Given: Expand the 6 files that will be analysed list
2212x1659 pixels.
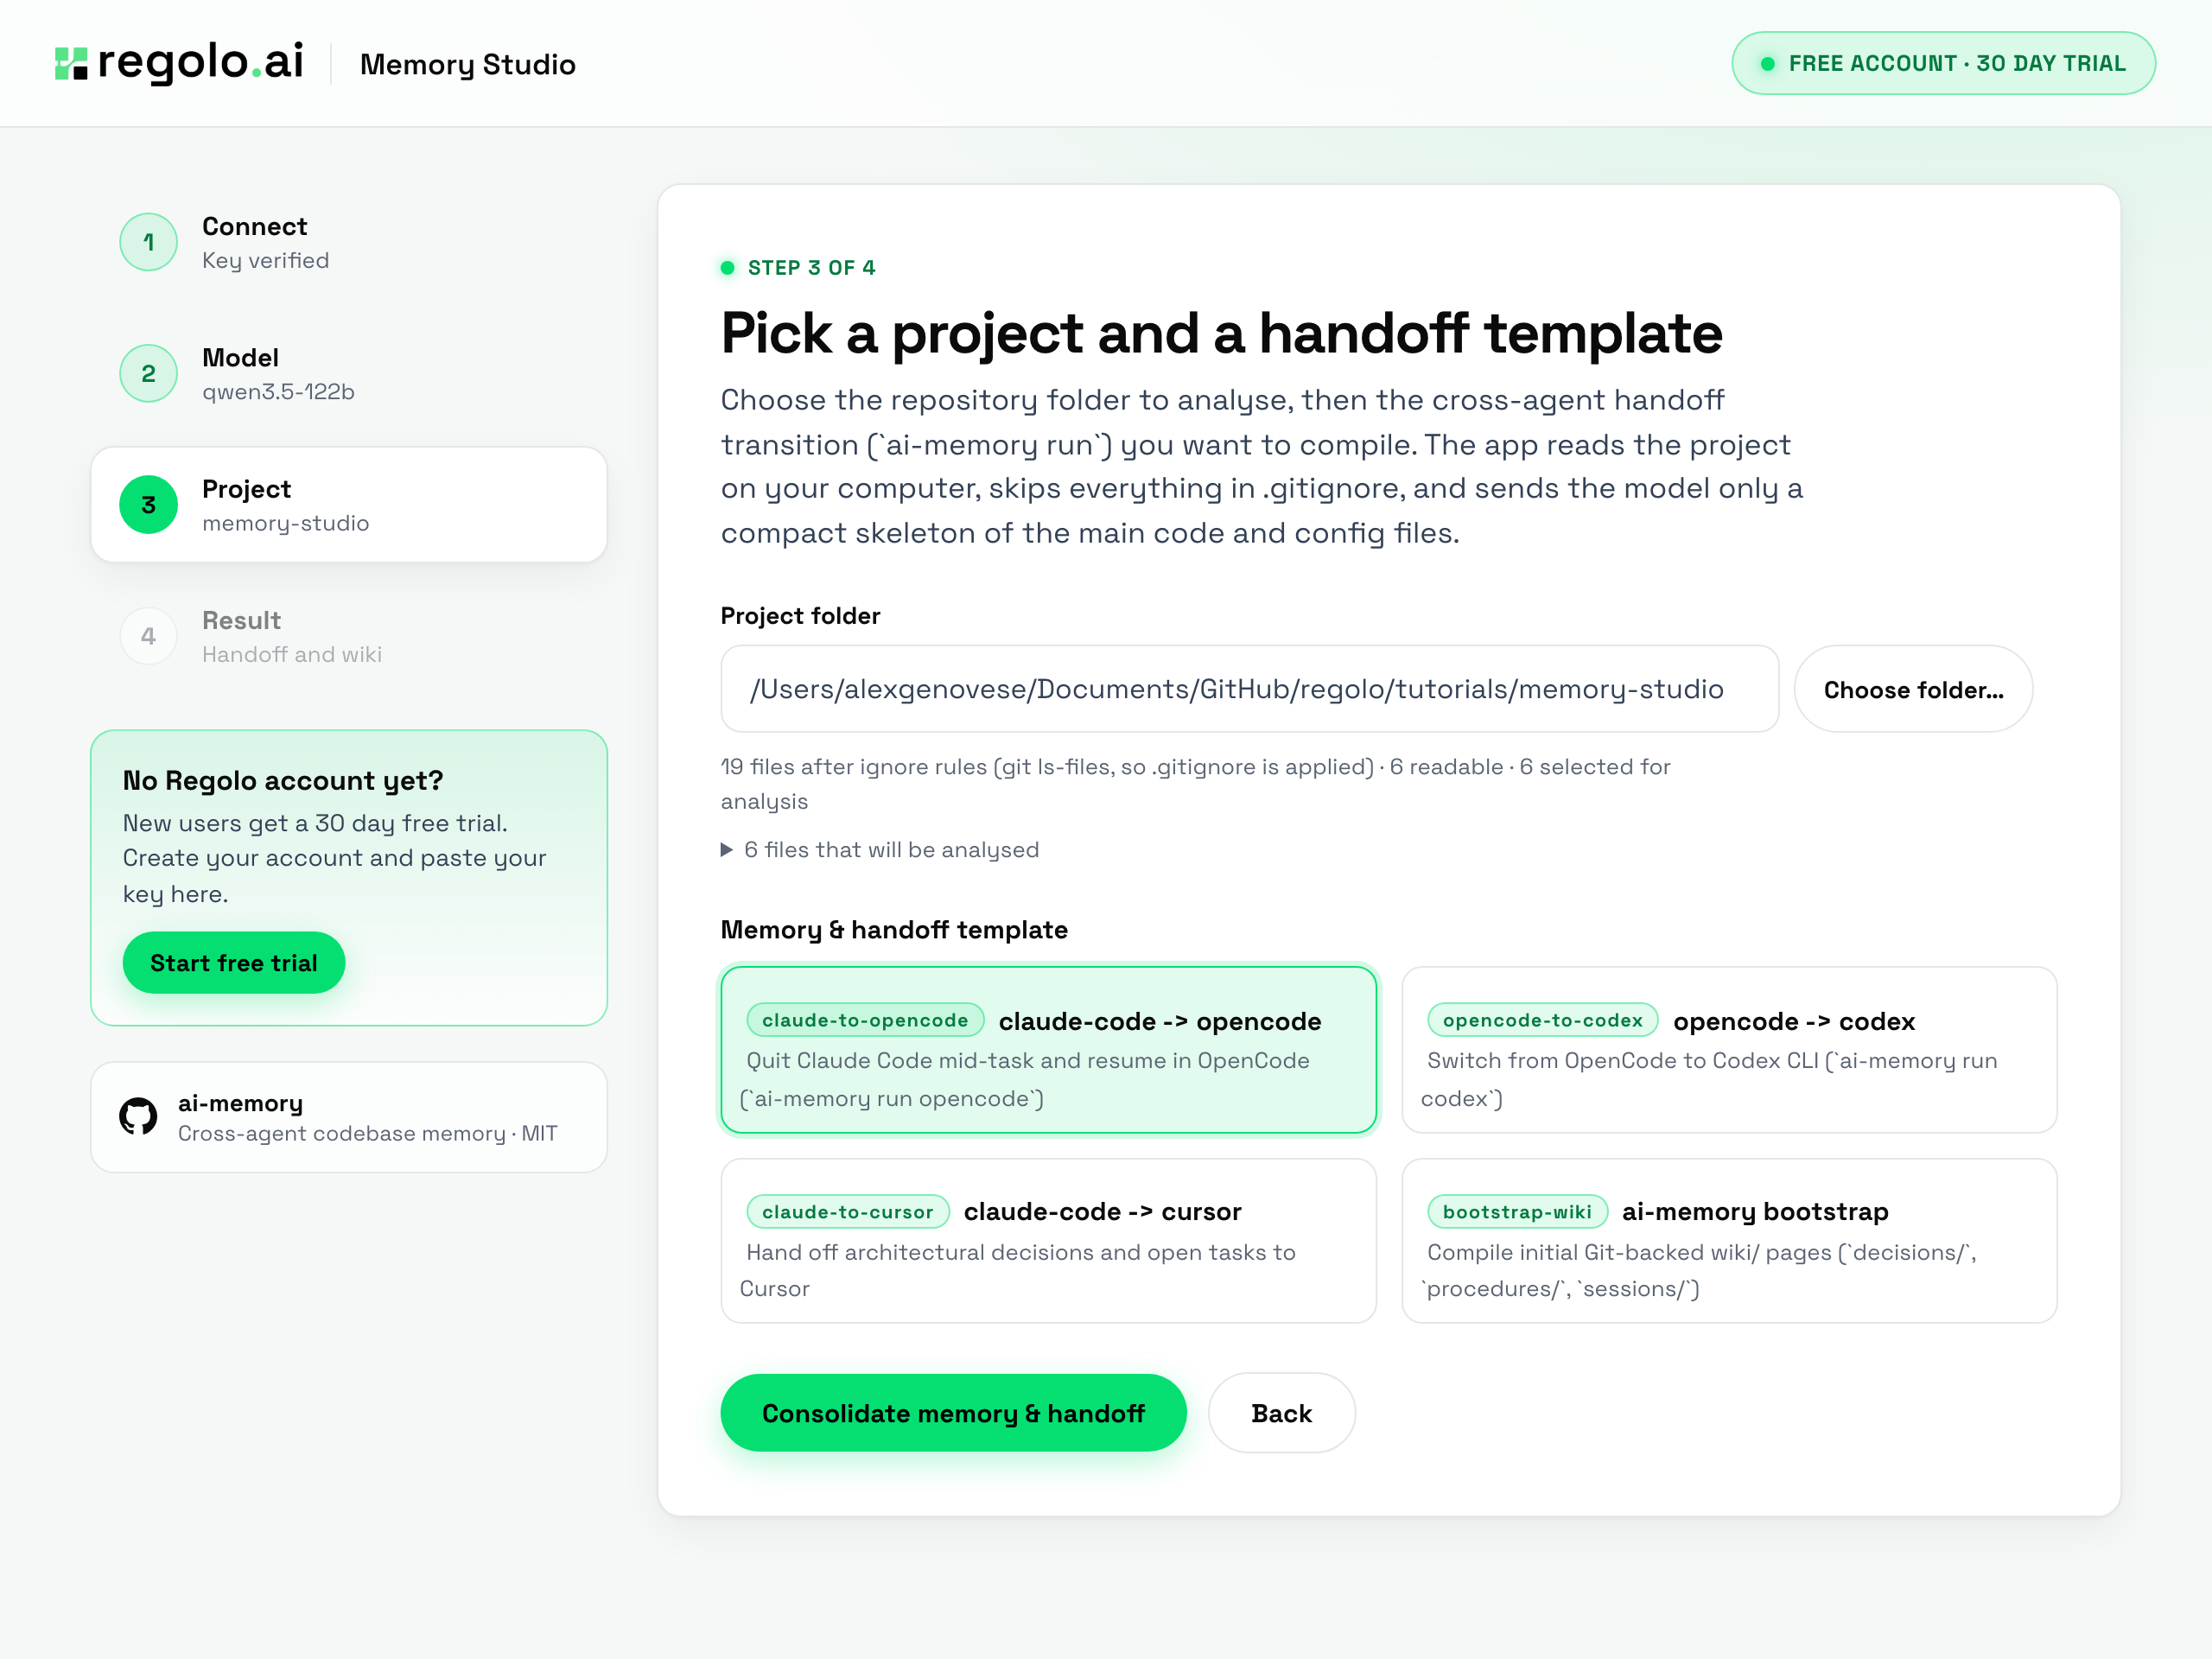Looking at the screenshot, I should click(880, 849).
